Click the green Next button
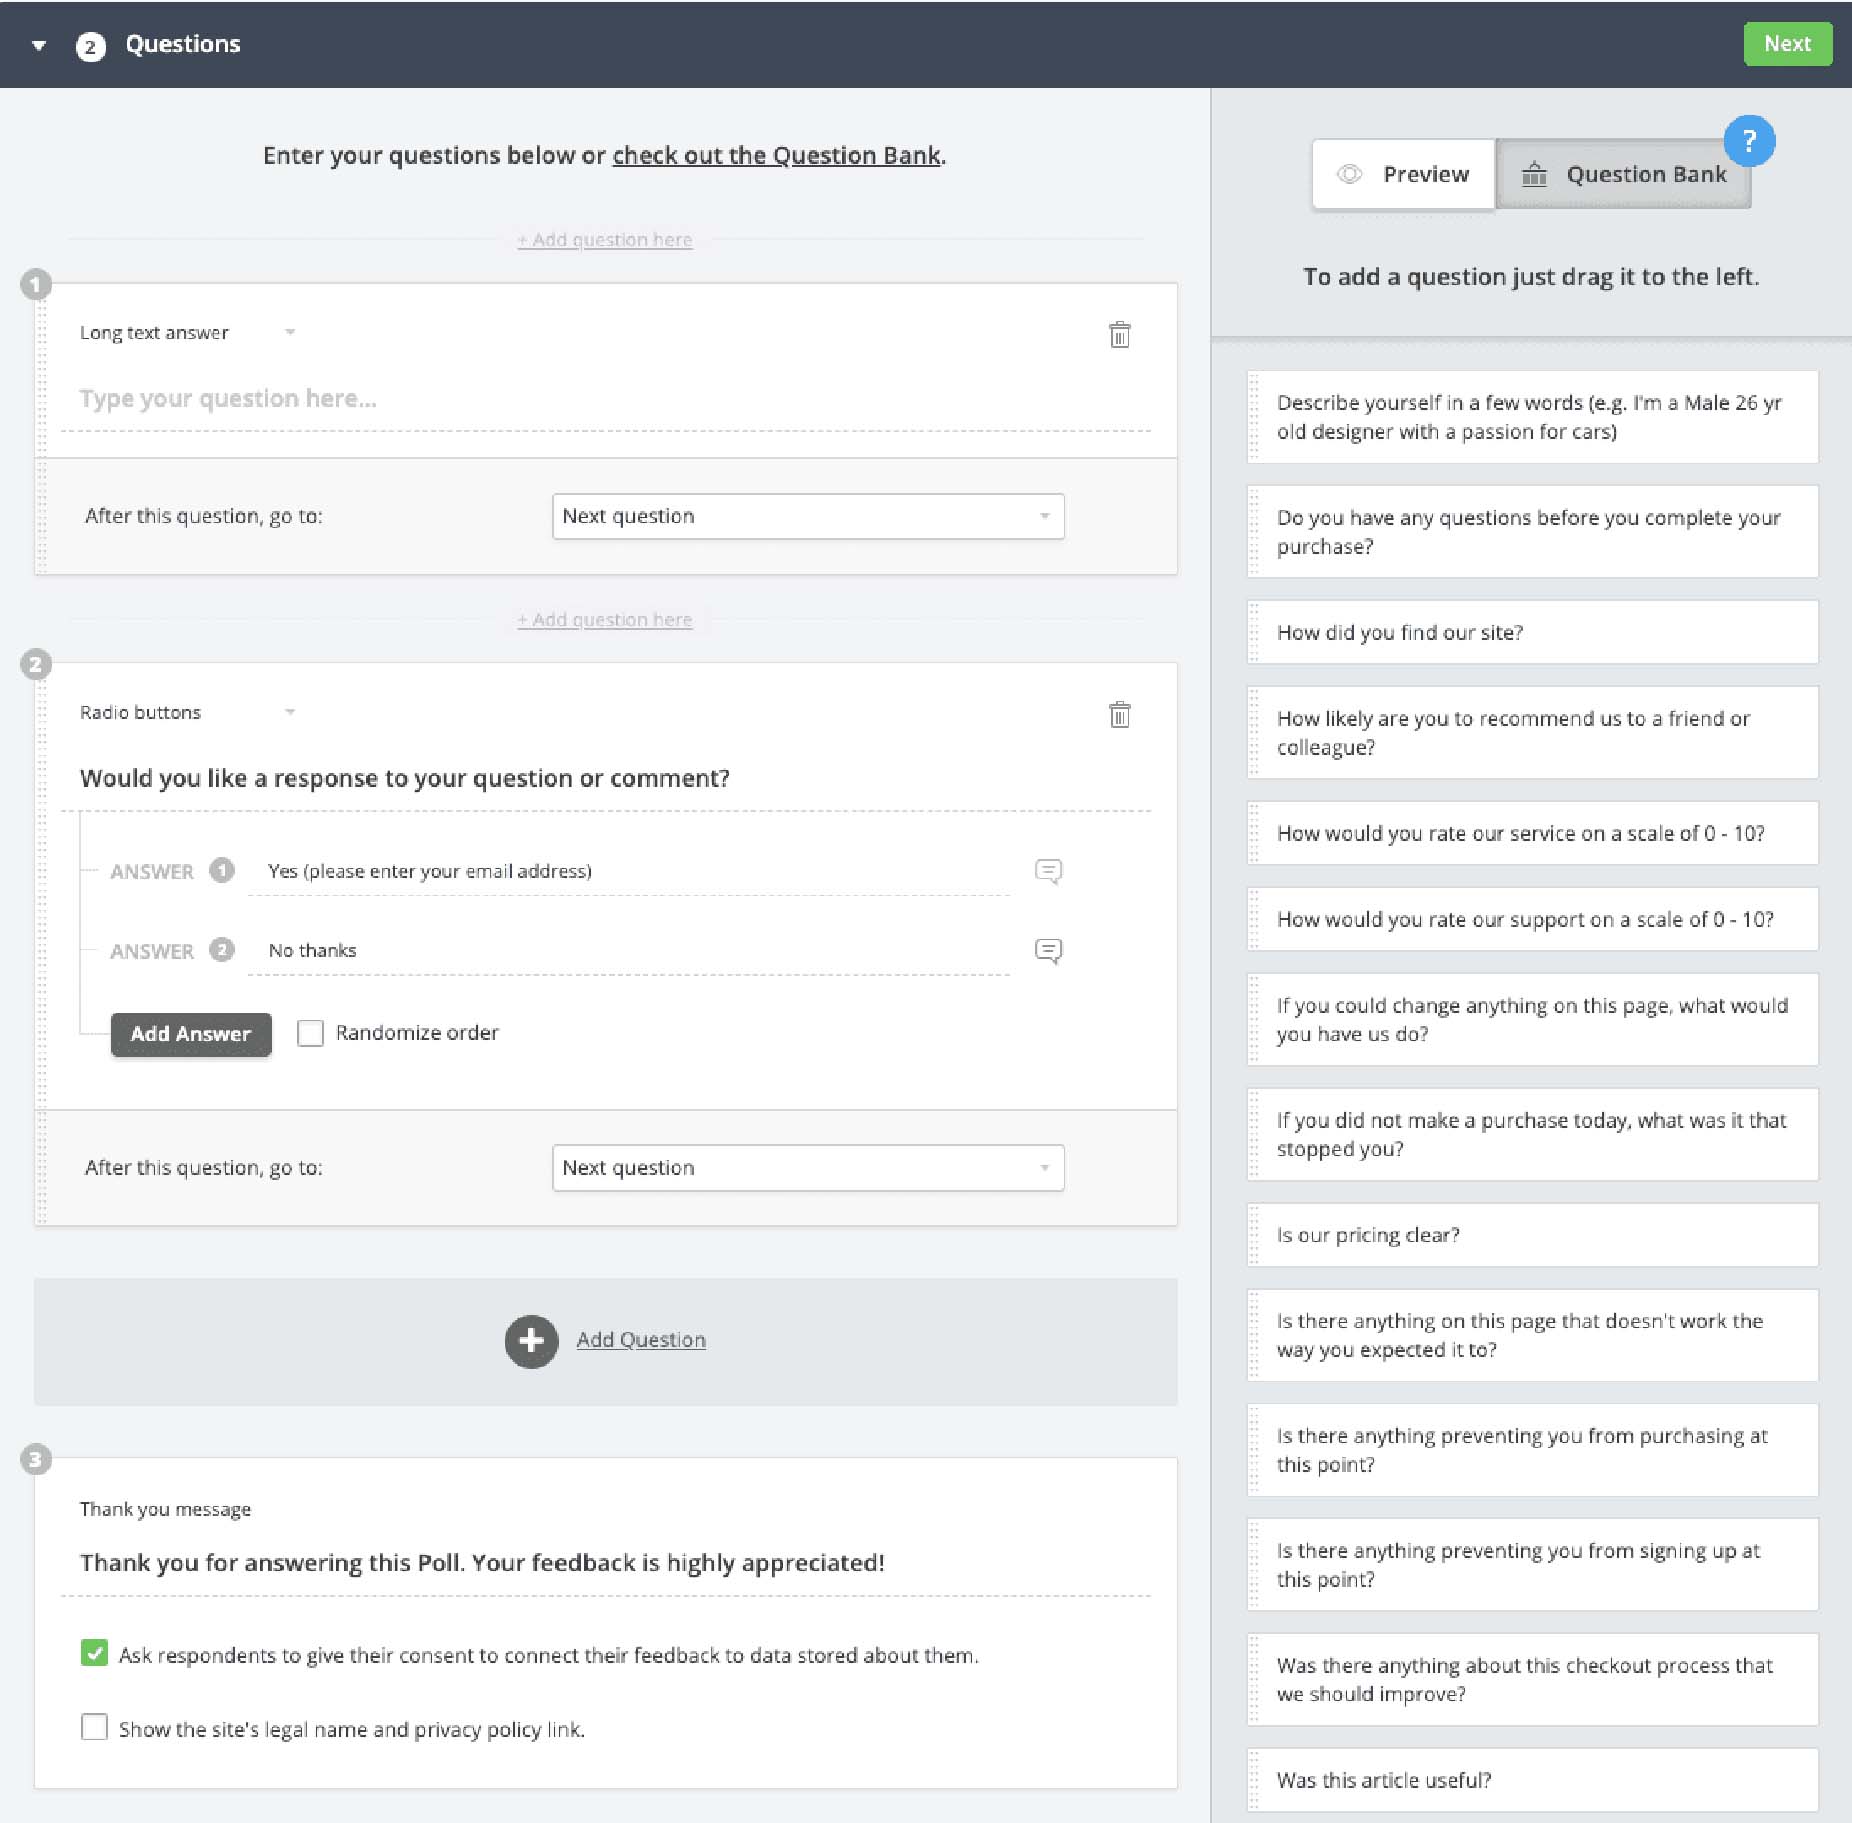The width and height of the screenshot is (1852, 1823). coord(1787,45)
